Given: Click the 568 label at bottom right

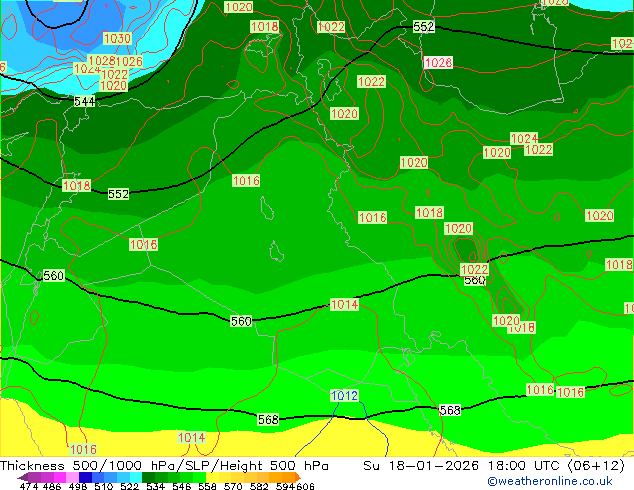Looking at the screenshot, I should [x=450, y=410].
